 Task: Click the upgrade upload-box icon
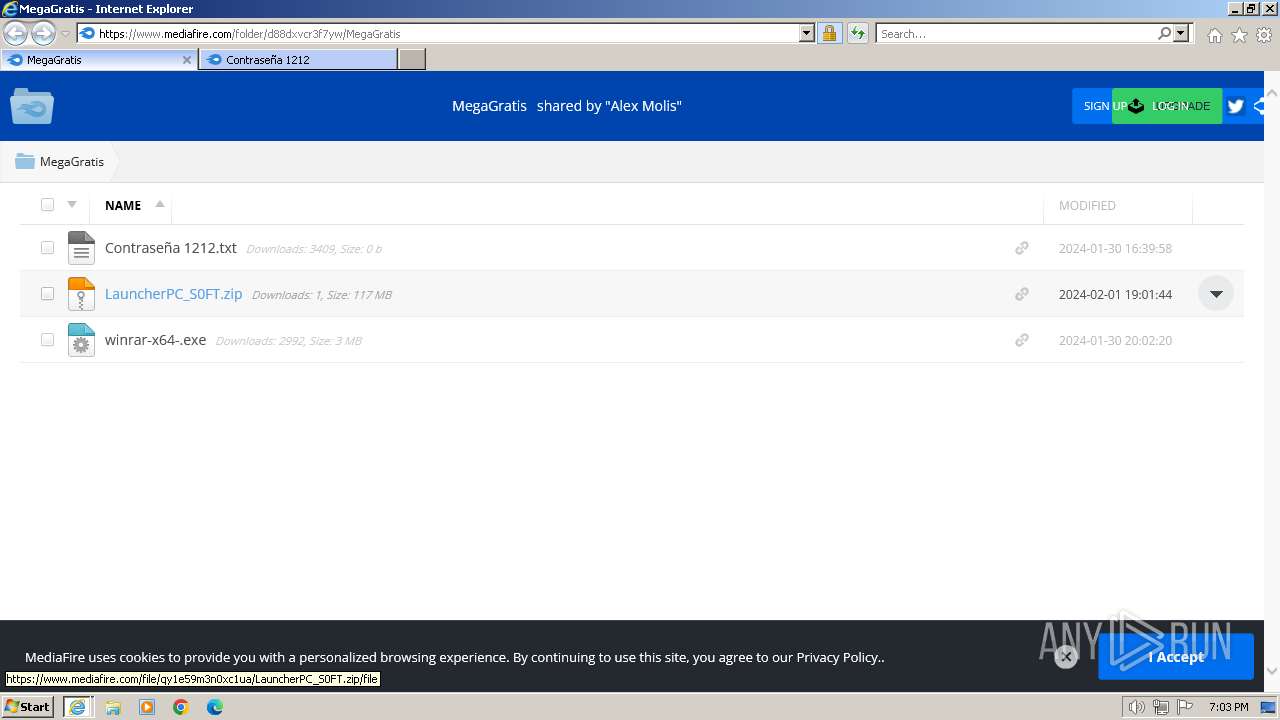[x=1136, y=106]
